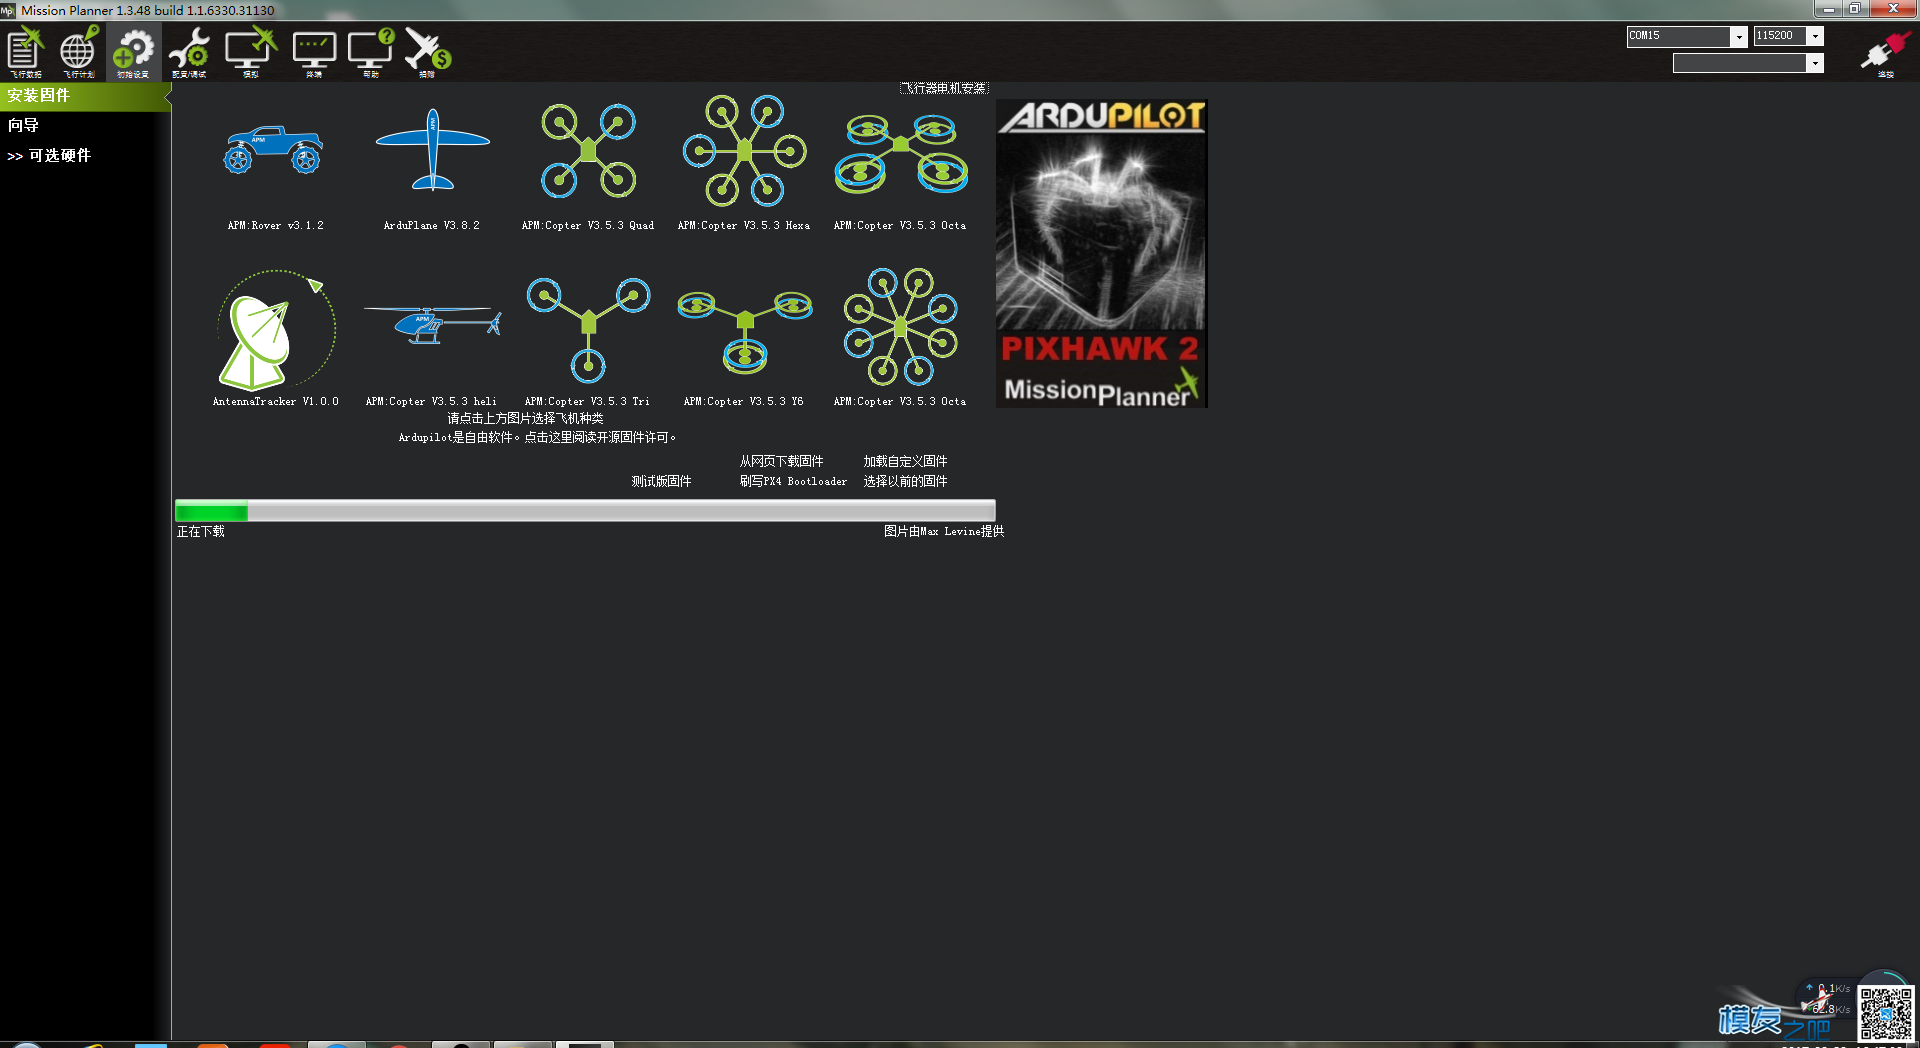1920x1048 pixels.
Task: Click the firmware download progress bar
Action: pos(585,511)
